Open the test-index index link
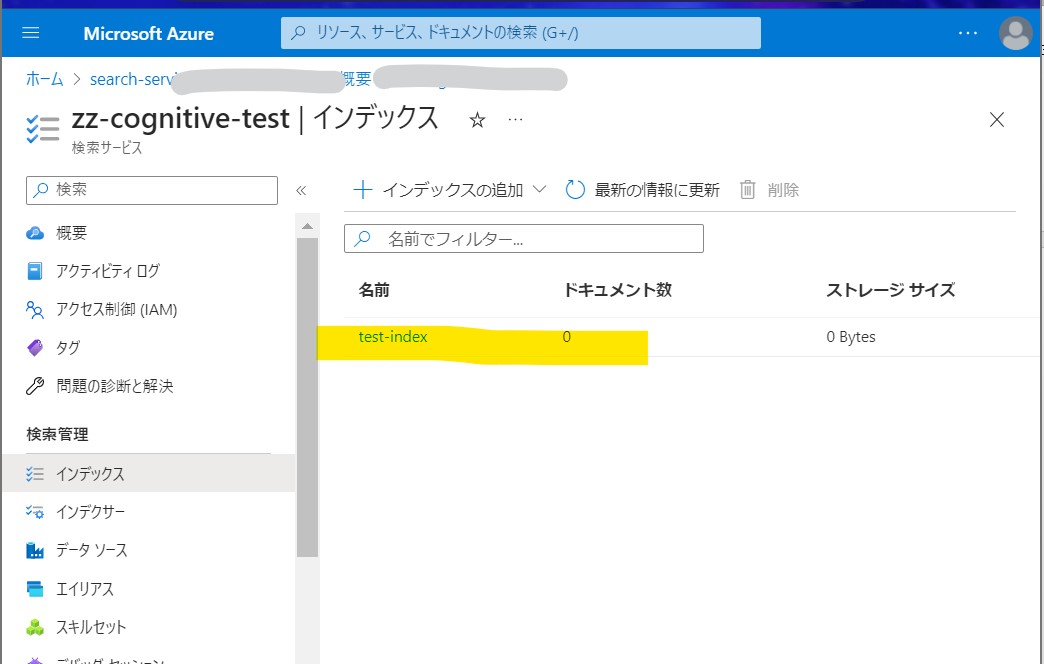The width and height of the screenshot is (1044, 664). point(393,337)
